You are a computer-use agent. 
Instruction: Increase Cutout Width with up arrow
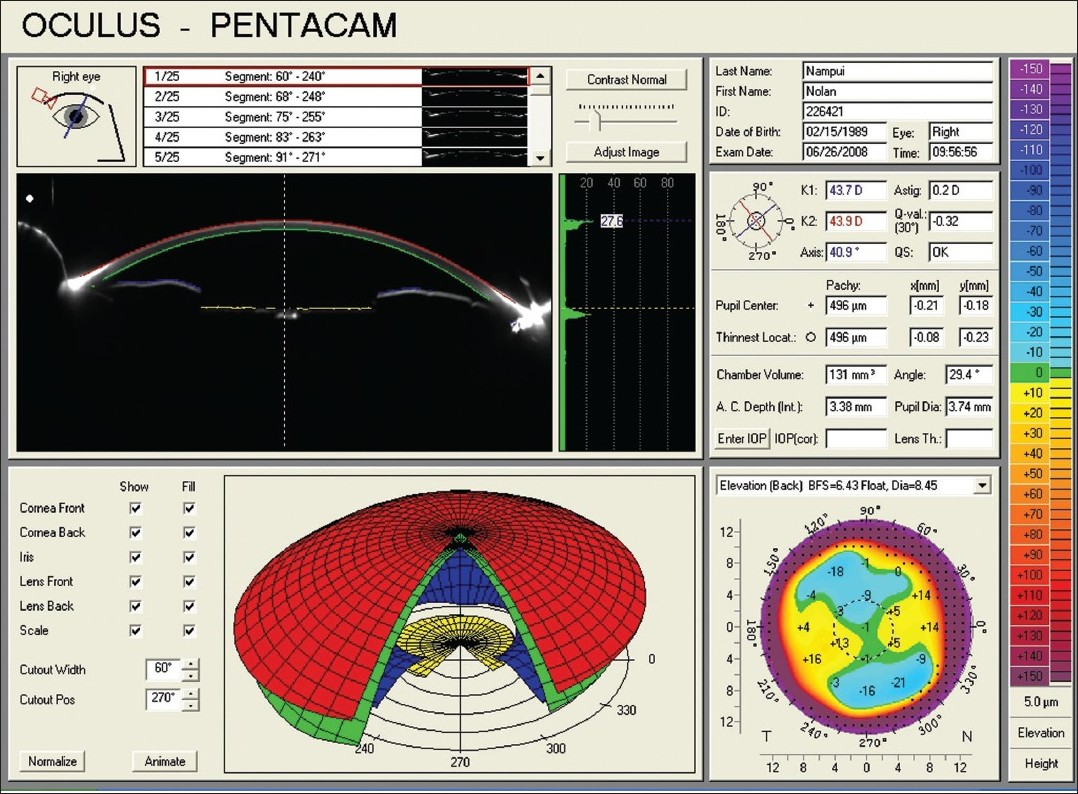click(x=192, y=664)
